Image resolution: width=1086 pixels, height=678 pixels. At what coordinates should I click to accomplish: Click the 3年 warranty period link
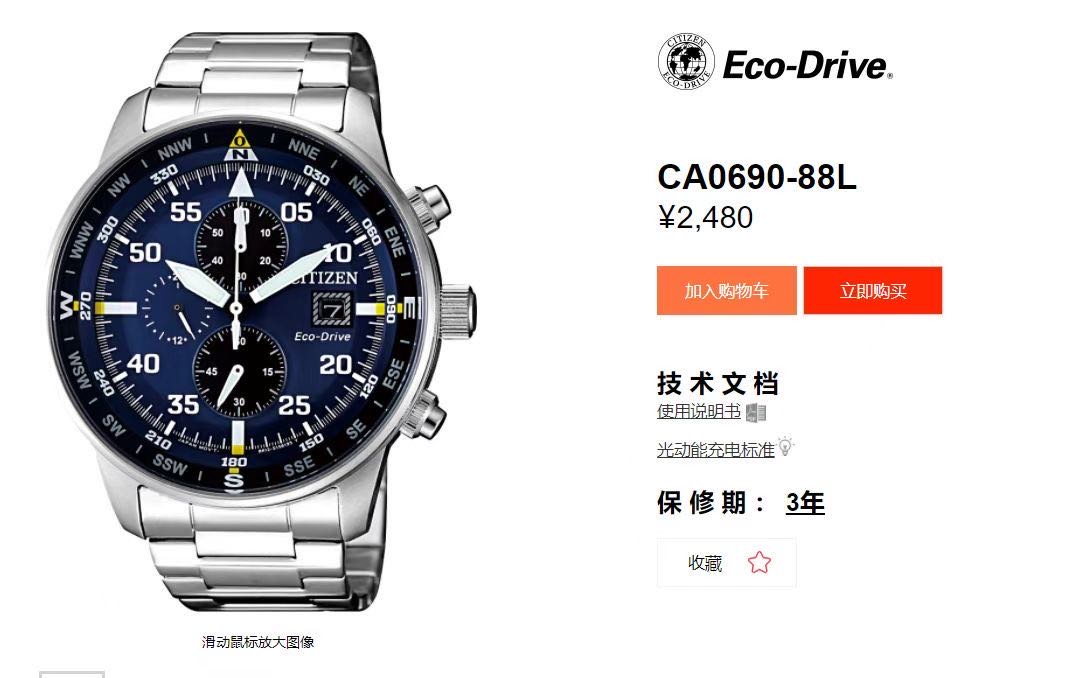[805, 503]
